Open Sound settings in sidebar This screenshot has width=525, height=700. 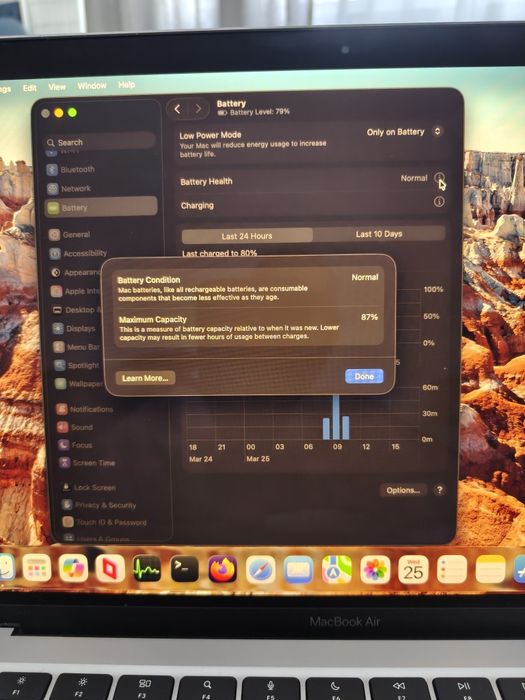[75, 427]
